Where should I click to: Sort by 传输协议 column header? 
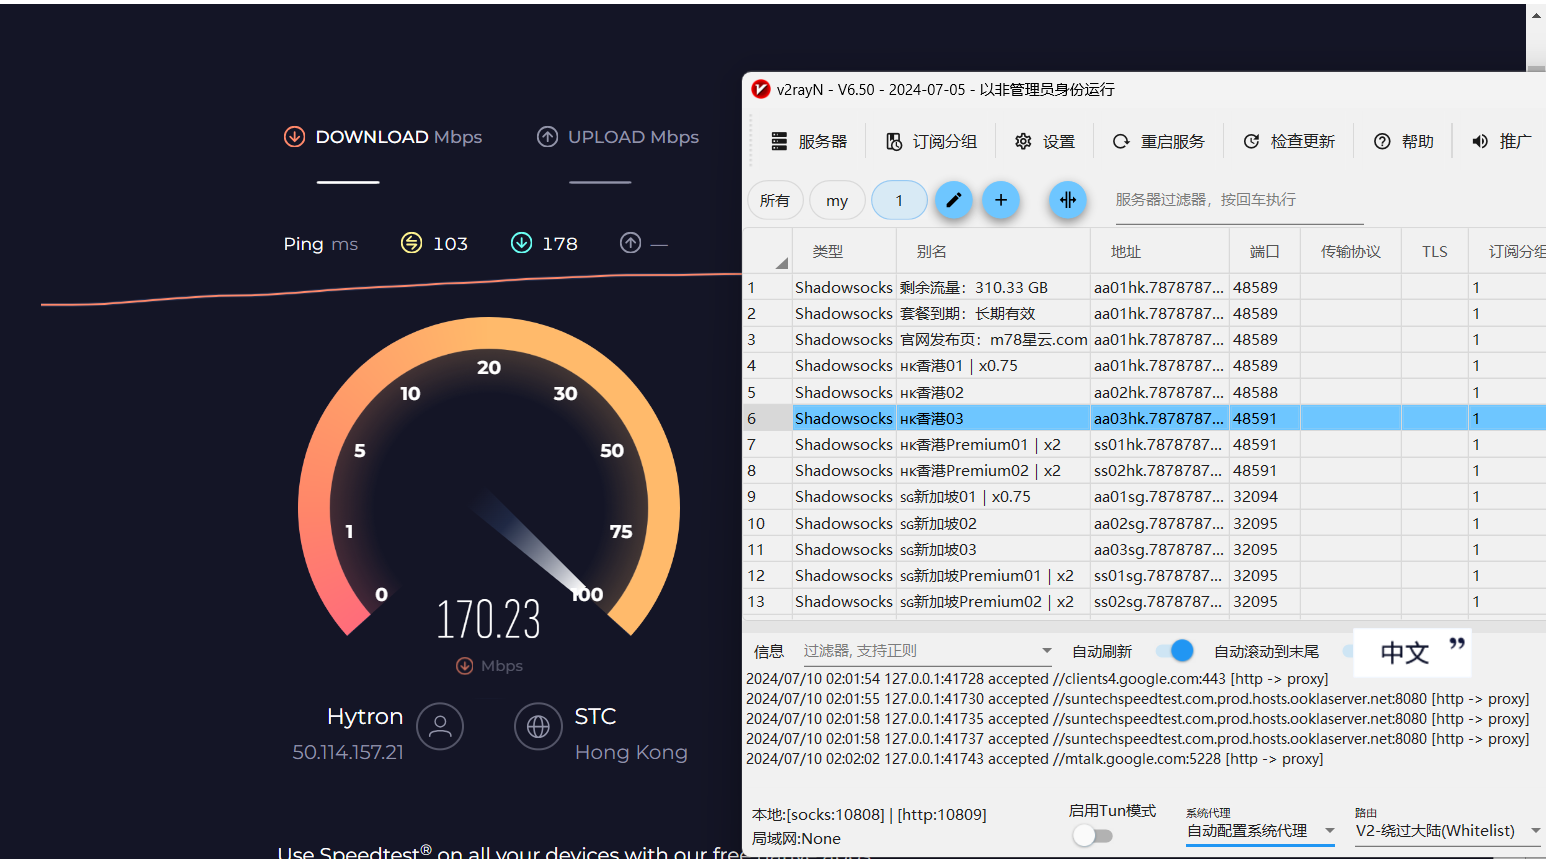point(1350,251)
